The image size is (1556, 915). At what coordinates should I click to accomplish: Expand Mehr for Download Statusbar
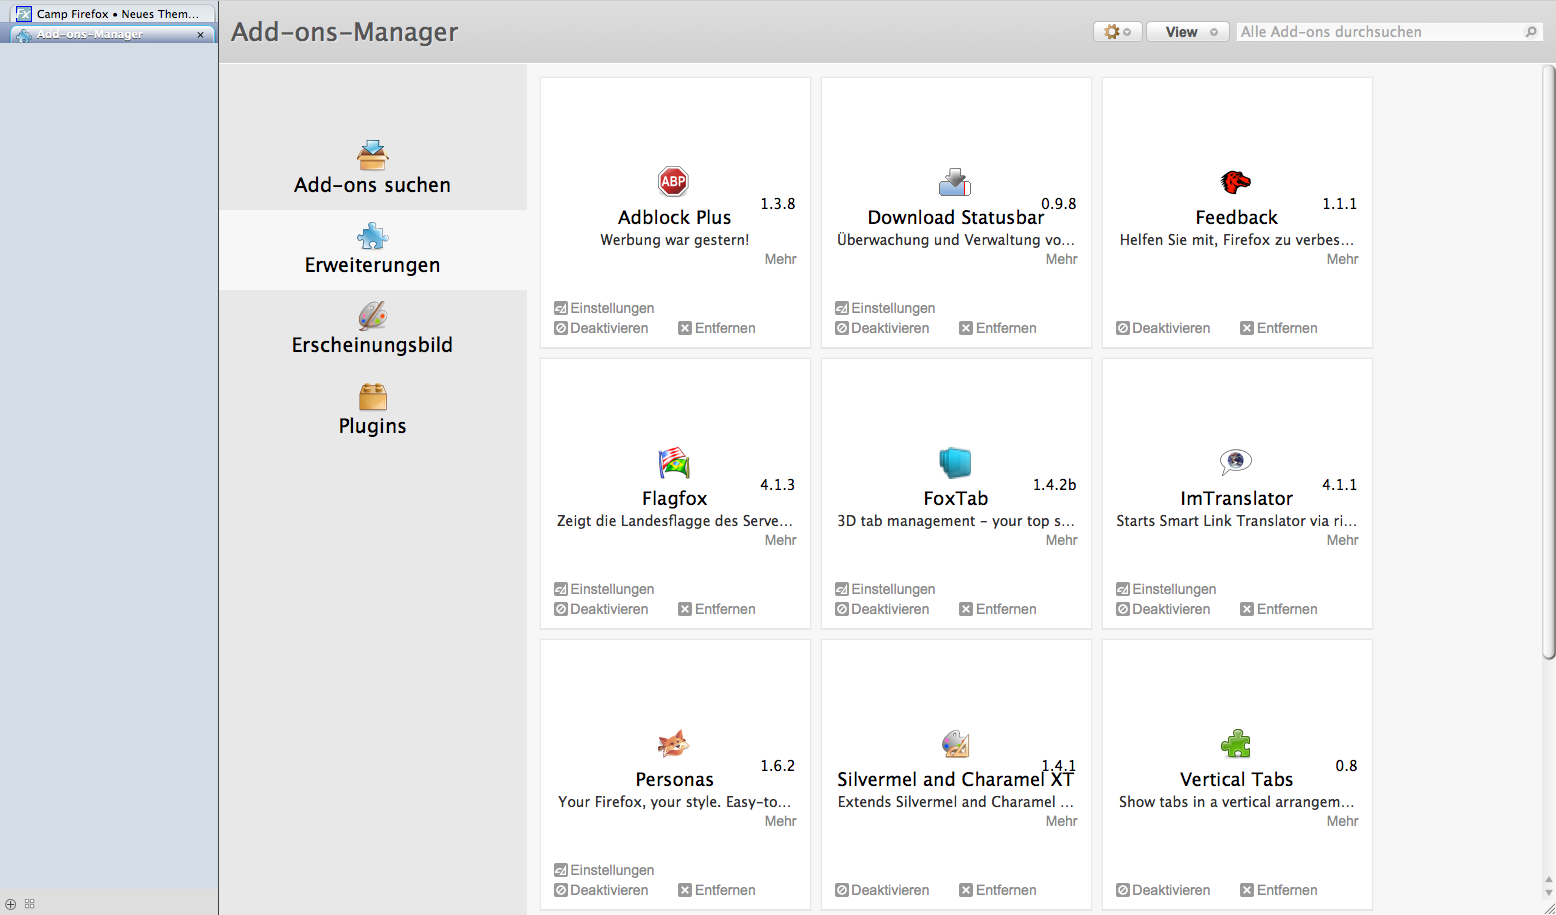(1061, 259)
